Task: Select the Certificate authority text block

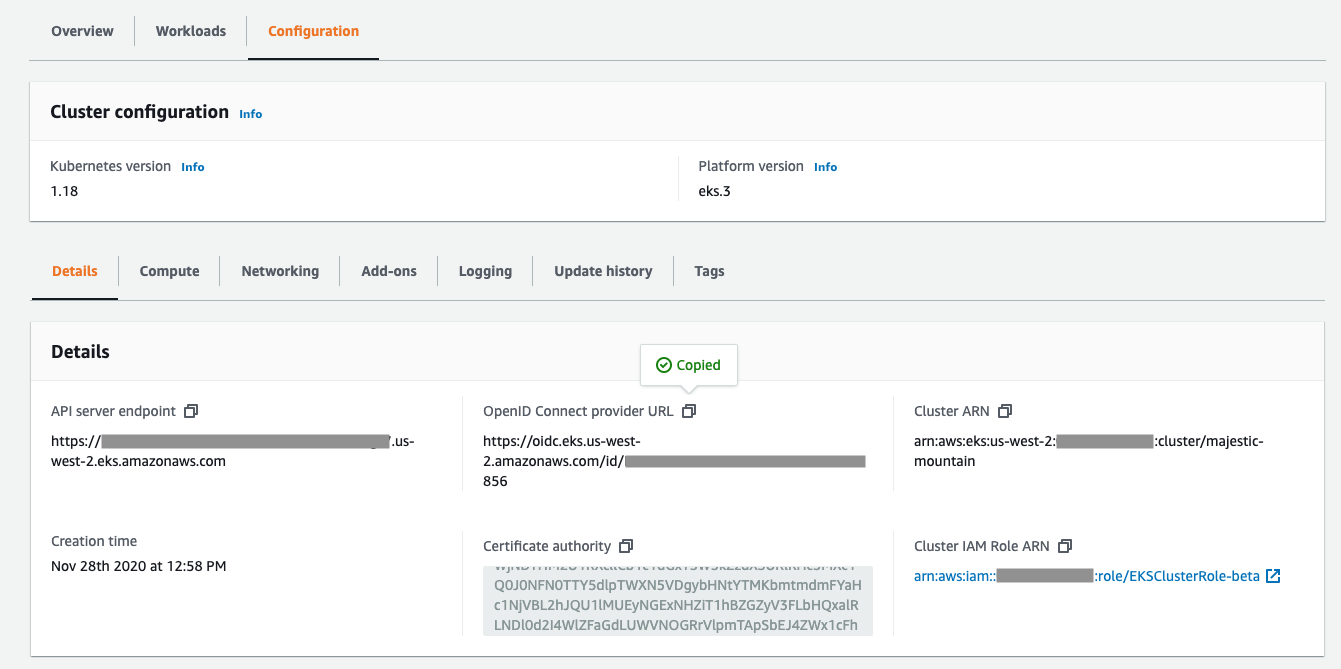Action: click(x=680, y=600)
